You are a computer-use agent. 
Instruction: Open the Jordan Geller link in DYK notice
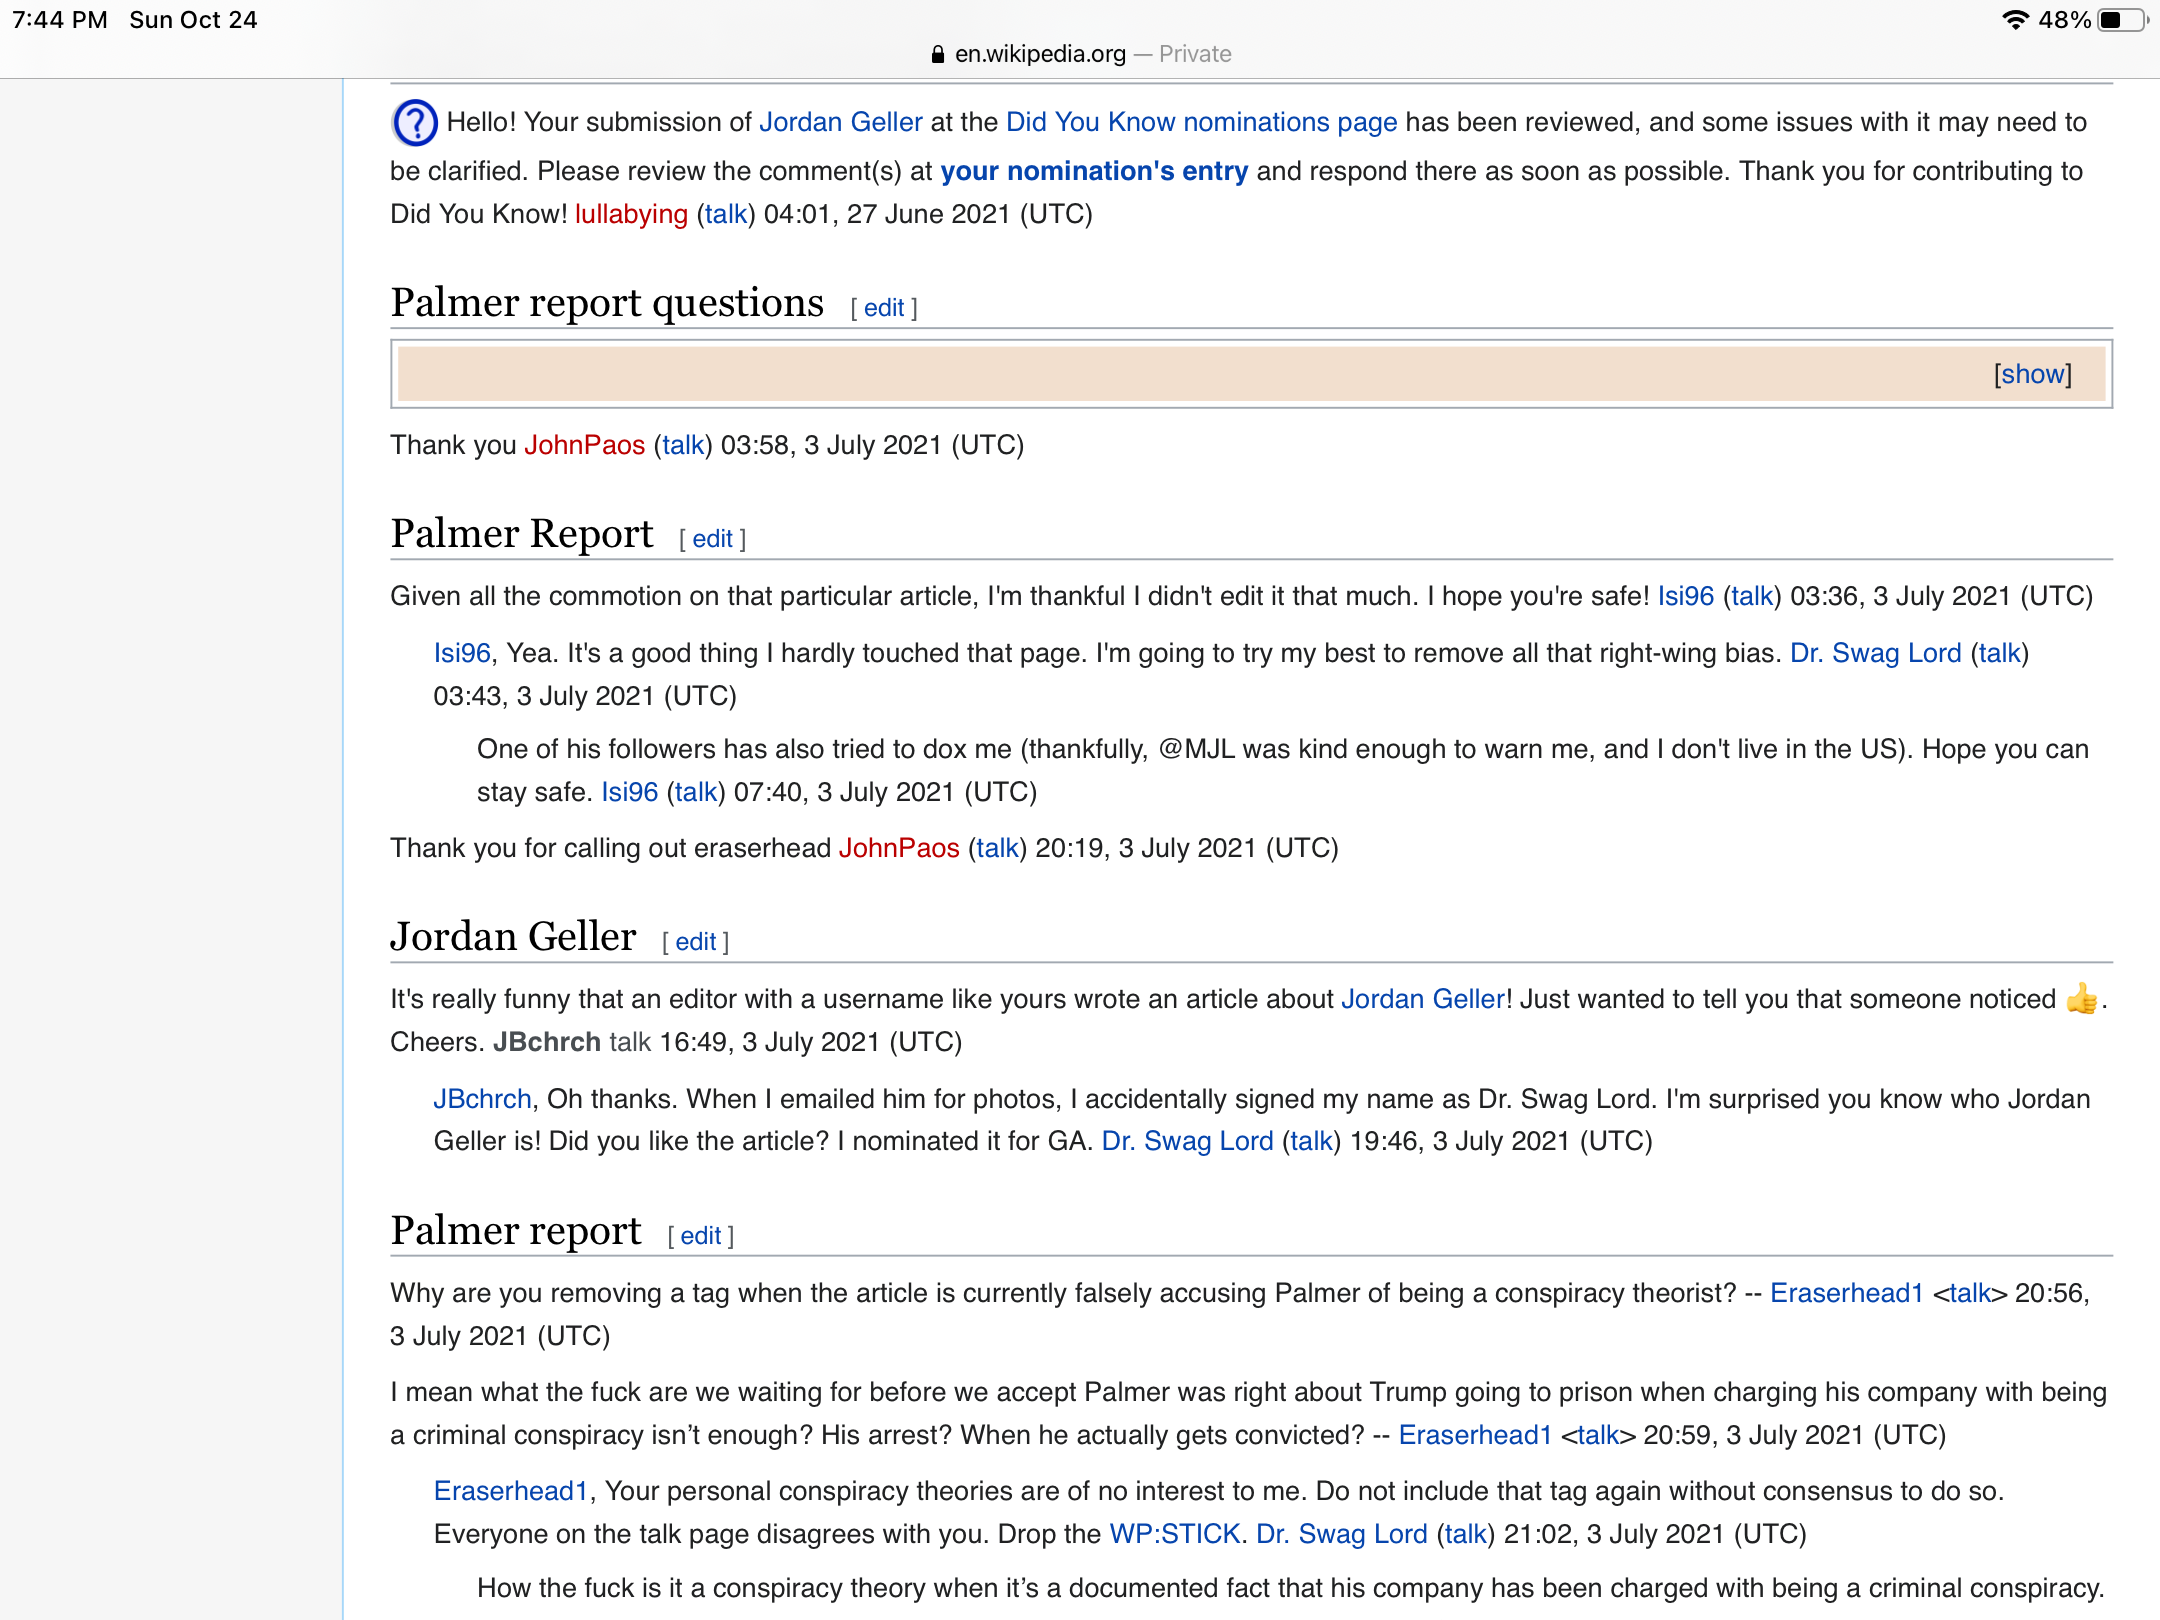click(840, 122)
